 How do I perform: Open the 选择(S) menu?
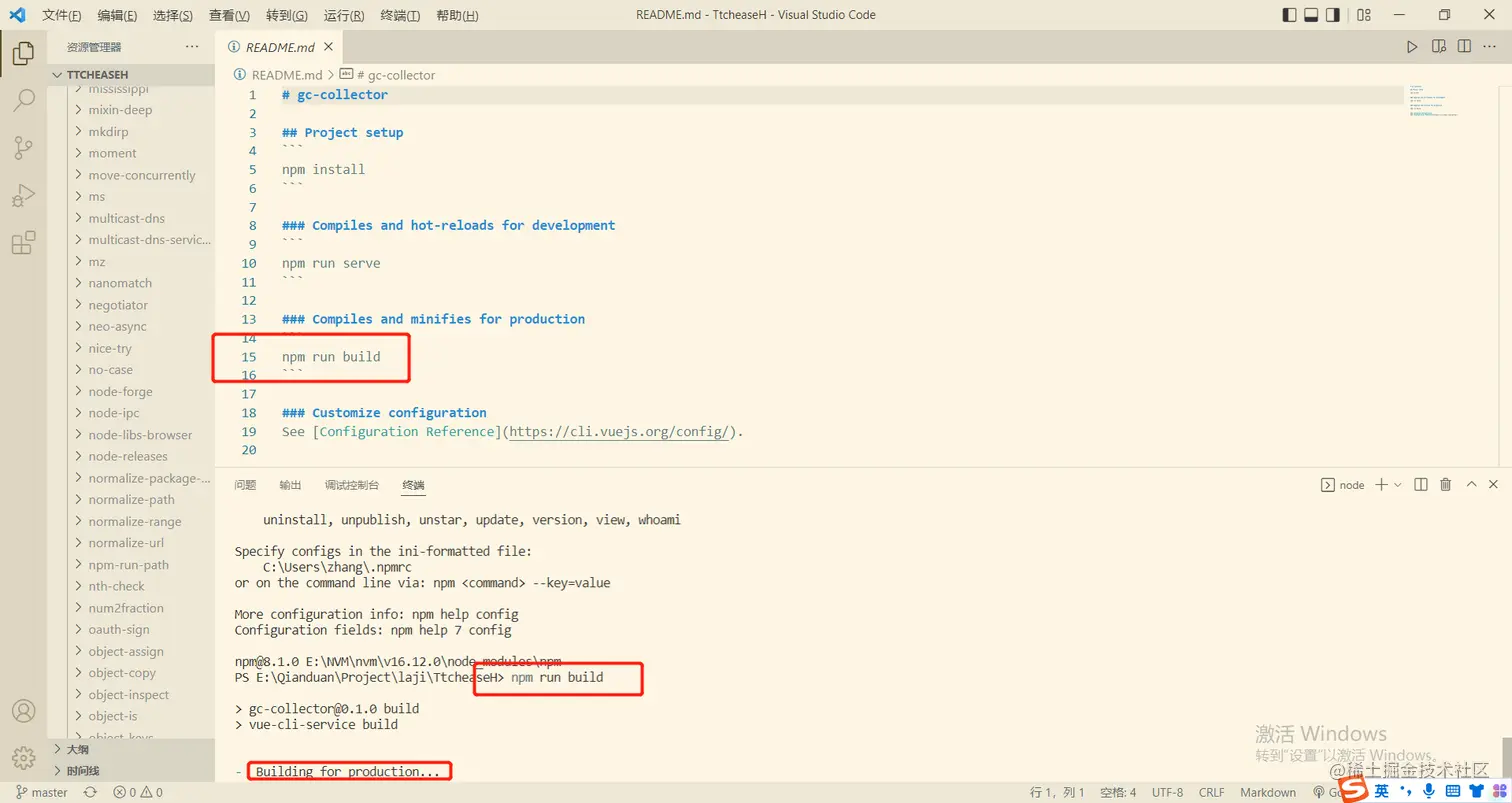coord(173,16)
